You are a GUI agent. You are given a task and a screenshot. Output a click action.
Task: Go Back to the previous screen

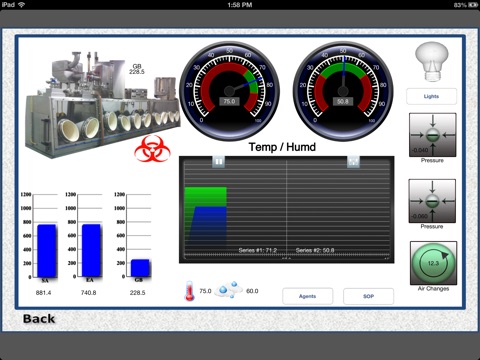click(39, 319)
